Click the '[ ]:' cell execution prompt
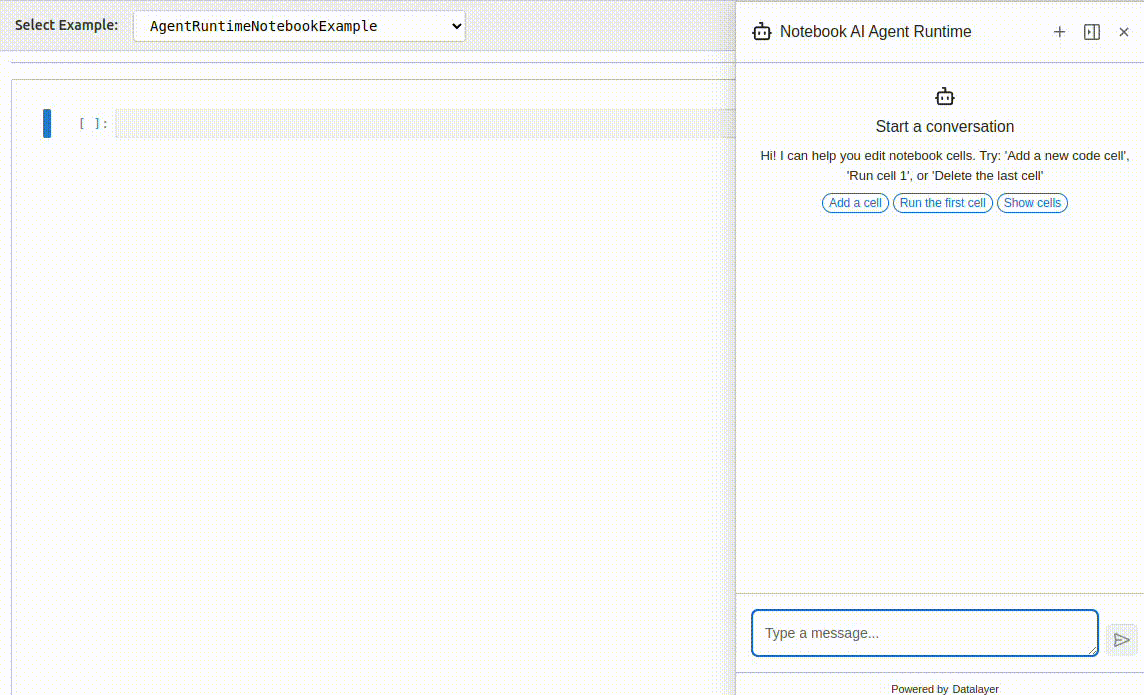 tap(93, 124)
